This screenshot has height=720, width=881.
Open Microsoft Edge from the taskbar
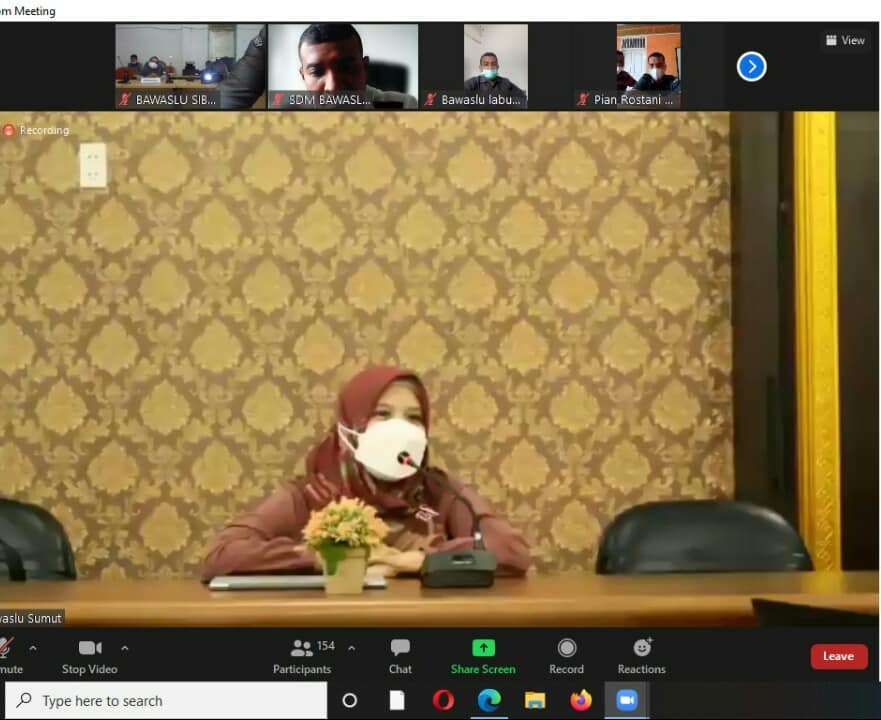(489, 700)
